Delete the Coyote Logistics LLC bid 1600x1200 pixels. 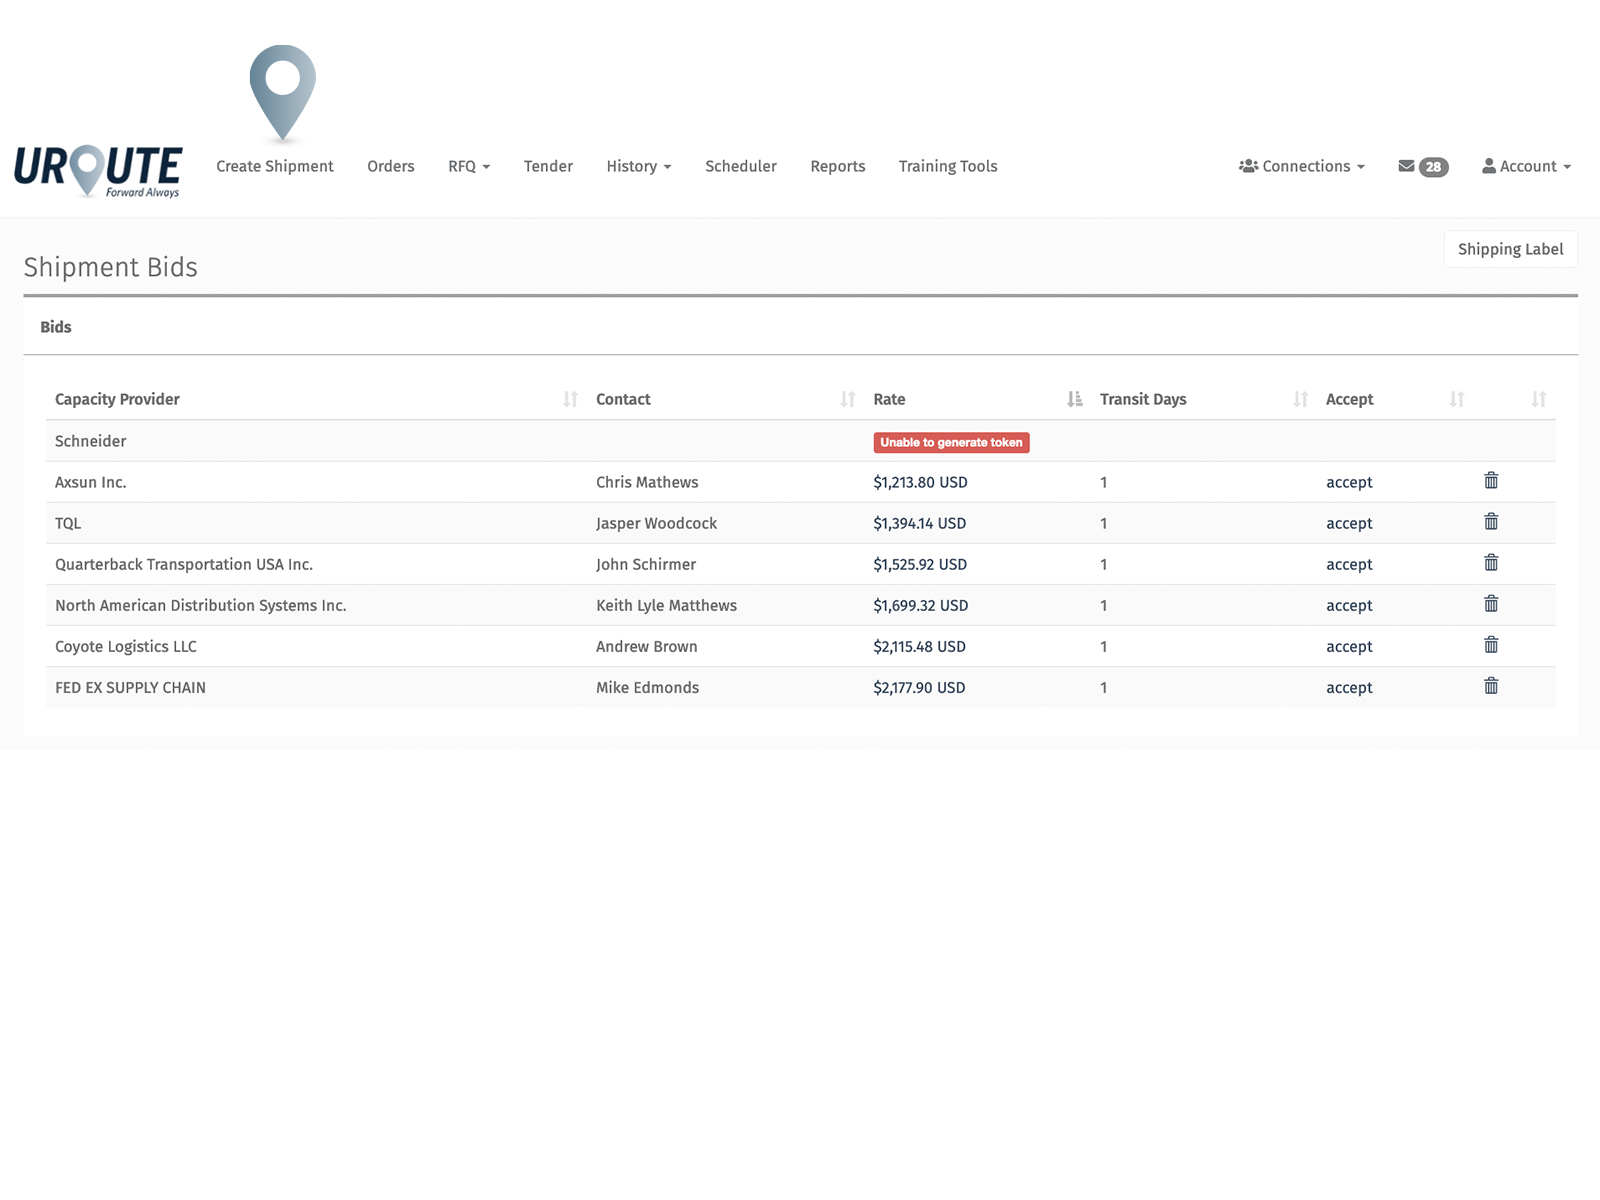pyautogui.click(x=1491, y=645)
